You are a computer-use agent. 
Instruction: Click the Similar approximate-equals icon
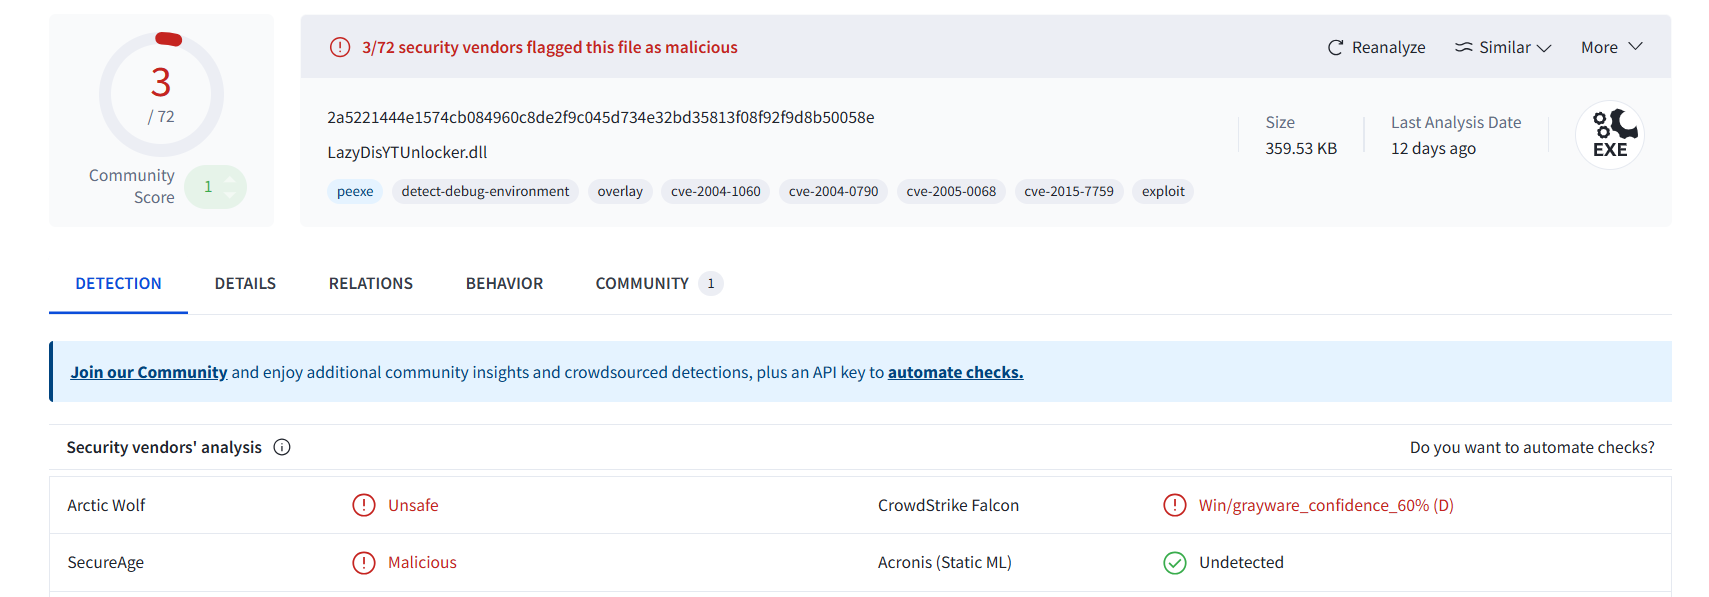1463,47
